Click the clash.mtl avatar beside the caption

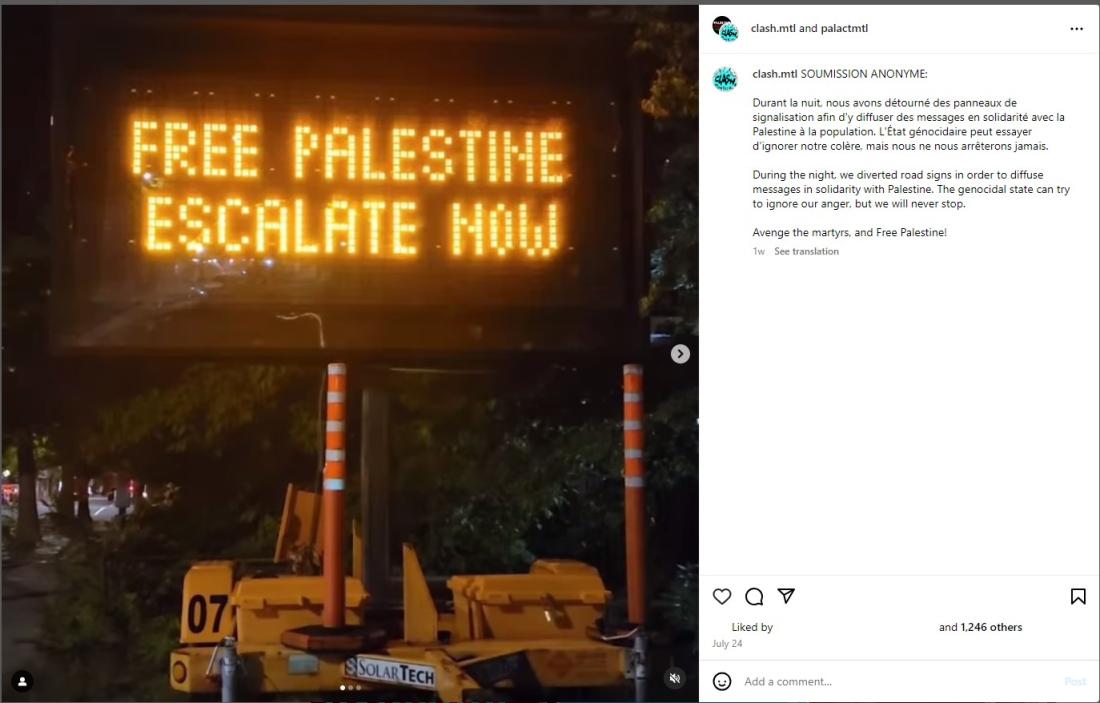725,79
